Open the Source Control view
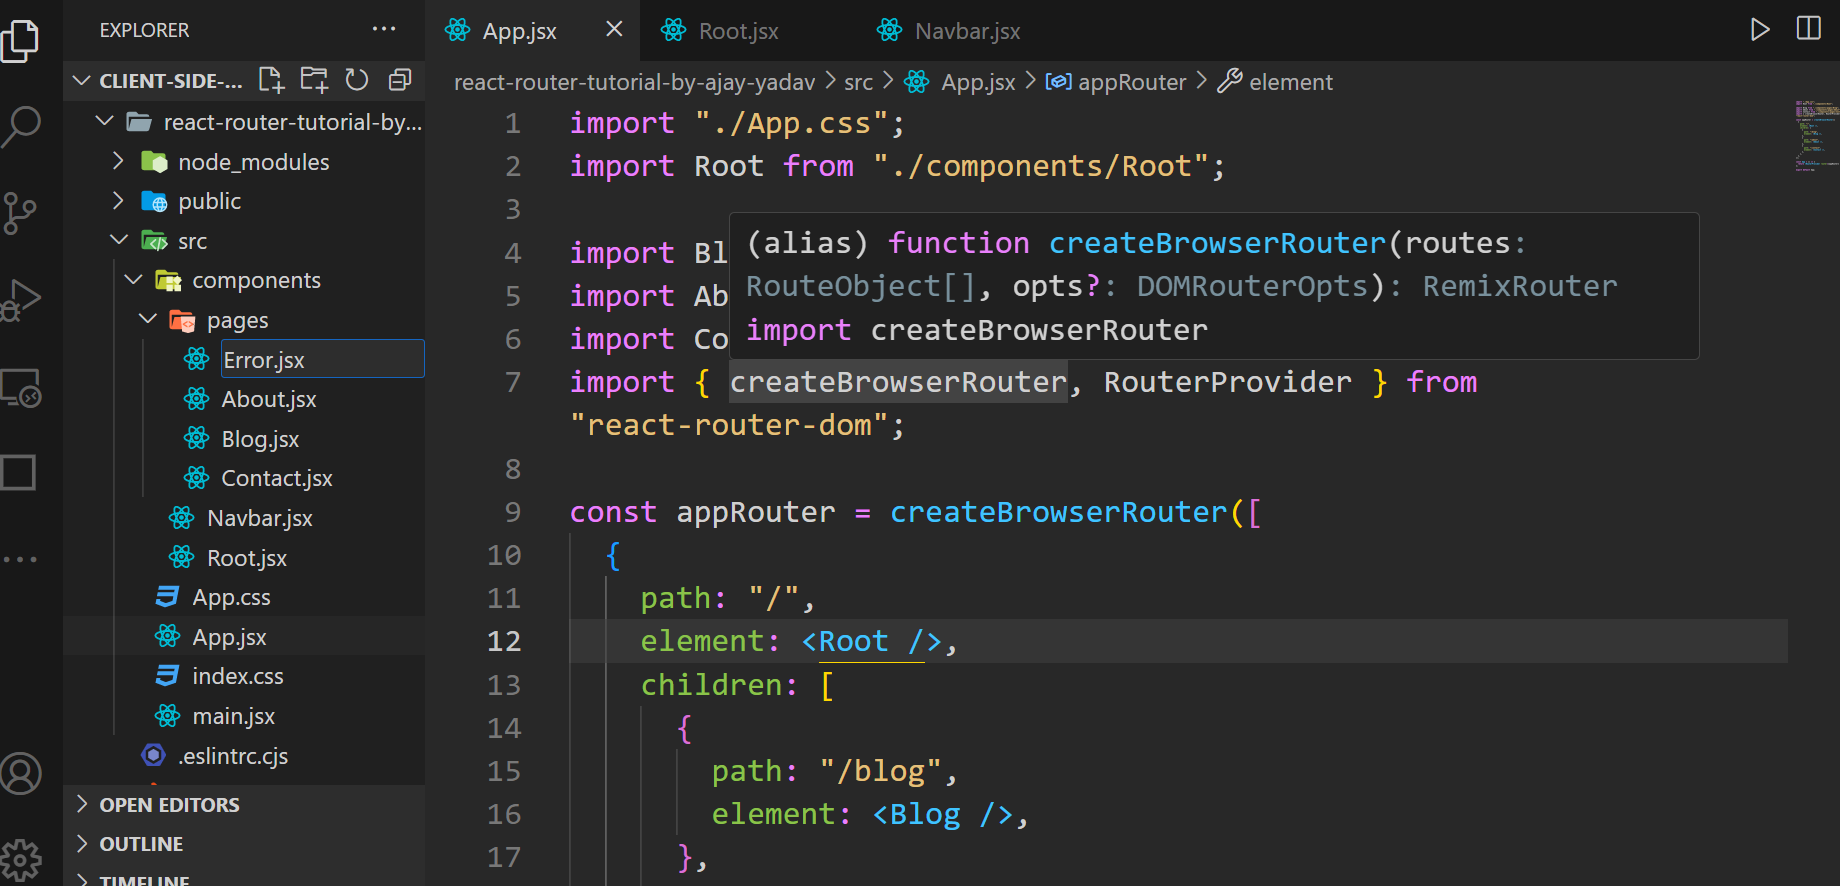Screen dimensions: 1840x886 click(x=21, y=213)
